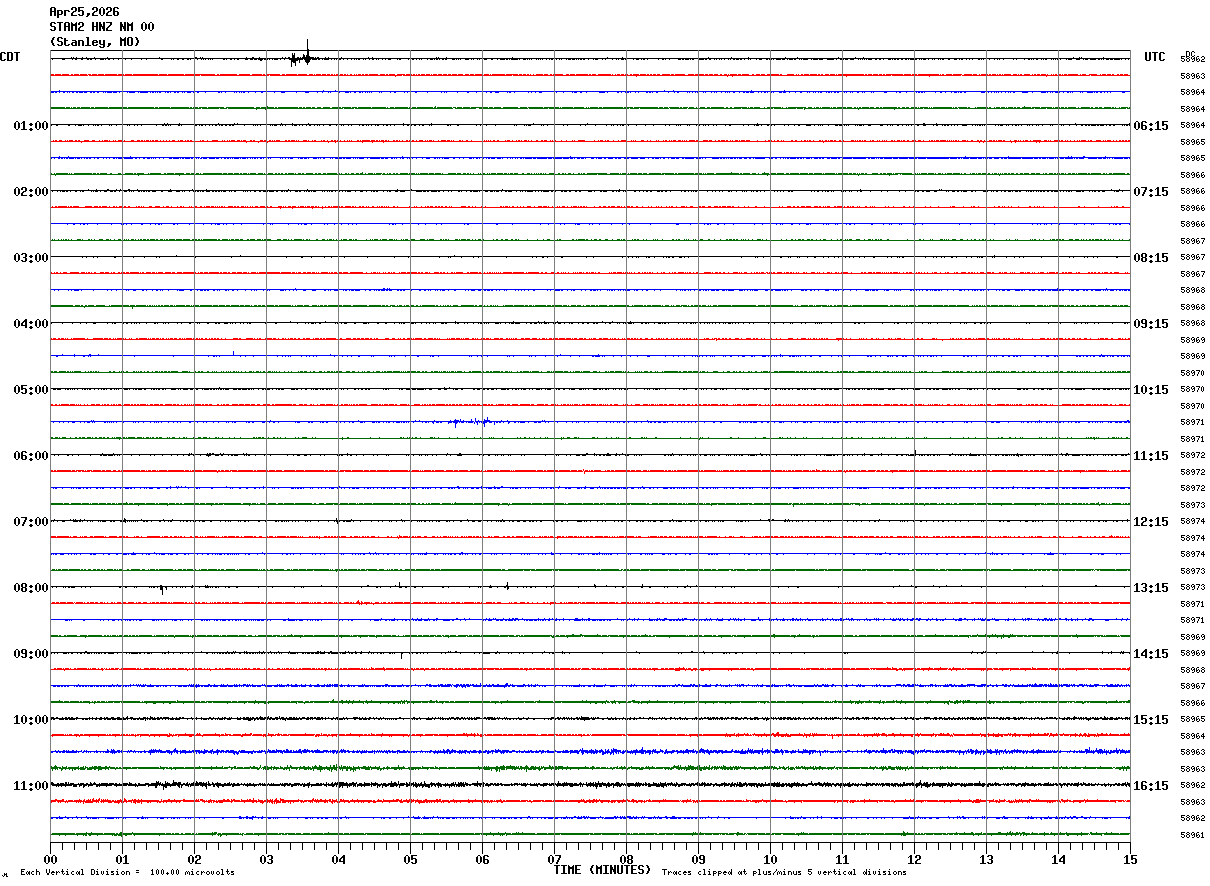Click the TIME (MINUTES) axis label
The image size is (1210, 886).
[x=602, y=870]
